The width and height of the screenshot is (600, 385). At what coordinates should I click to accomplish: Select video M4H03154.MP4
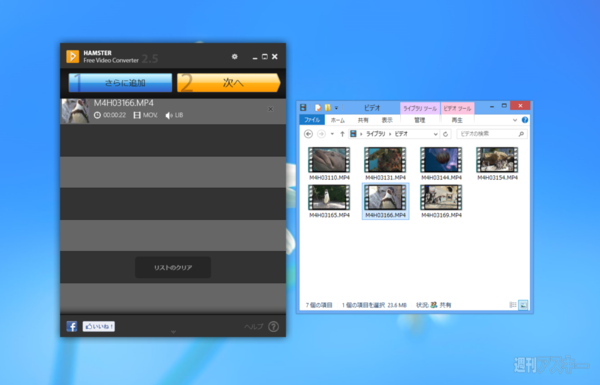(x=497, y=164)
